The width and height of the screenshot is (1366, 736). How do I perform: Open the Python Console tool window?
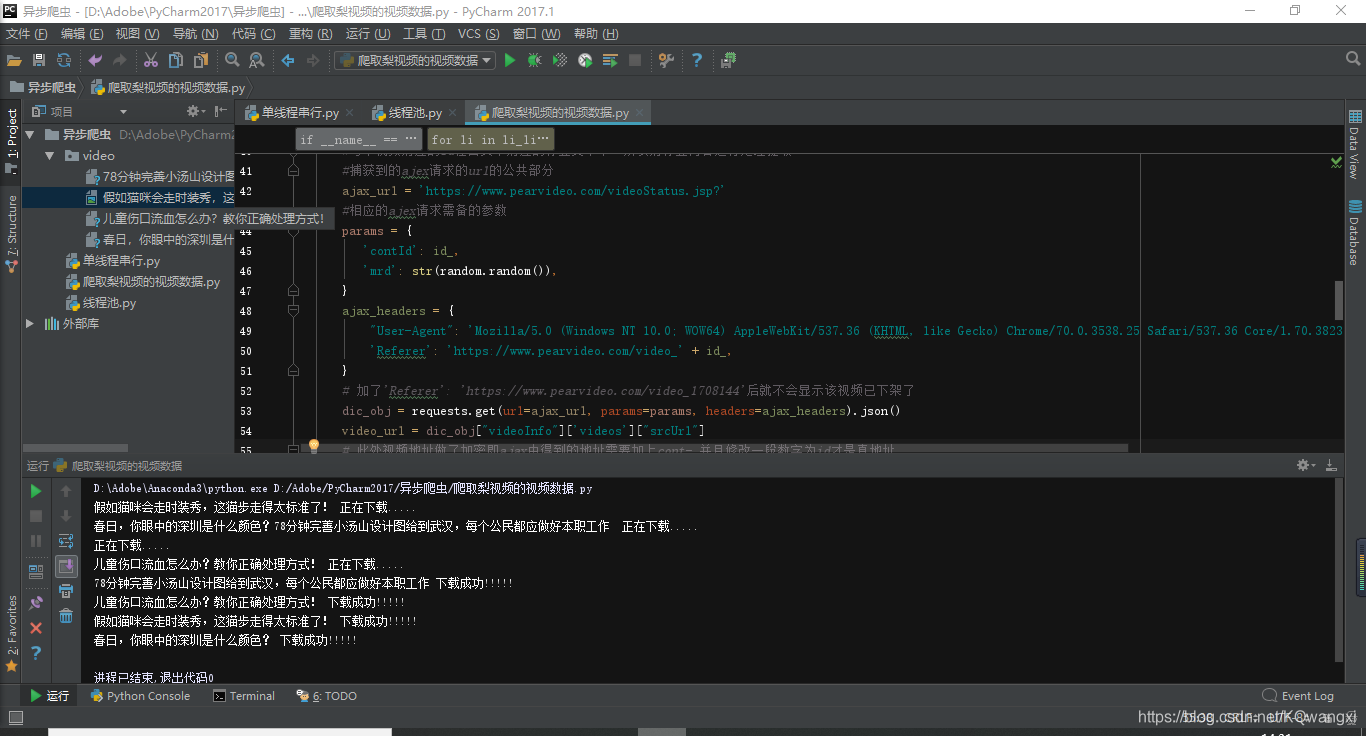pyautogui.click(x=140, y=696)
